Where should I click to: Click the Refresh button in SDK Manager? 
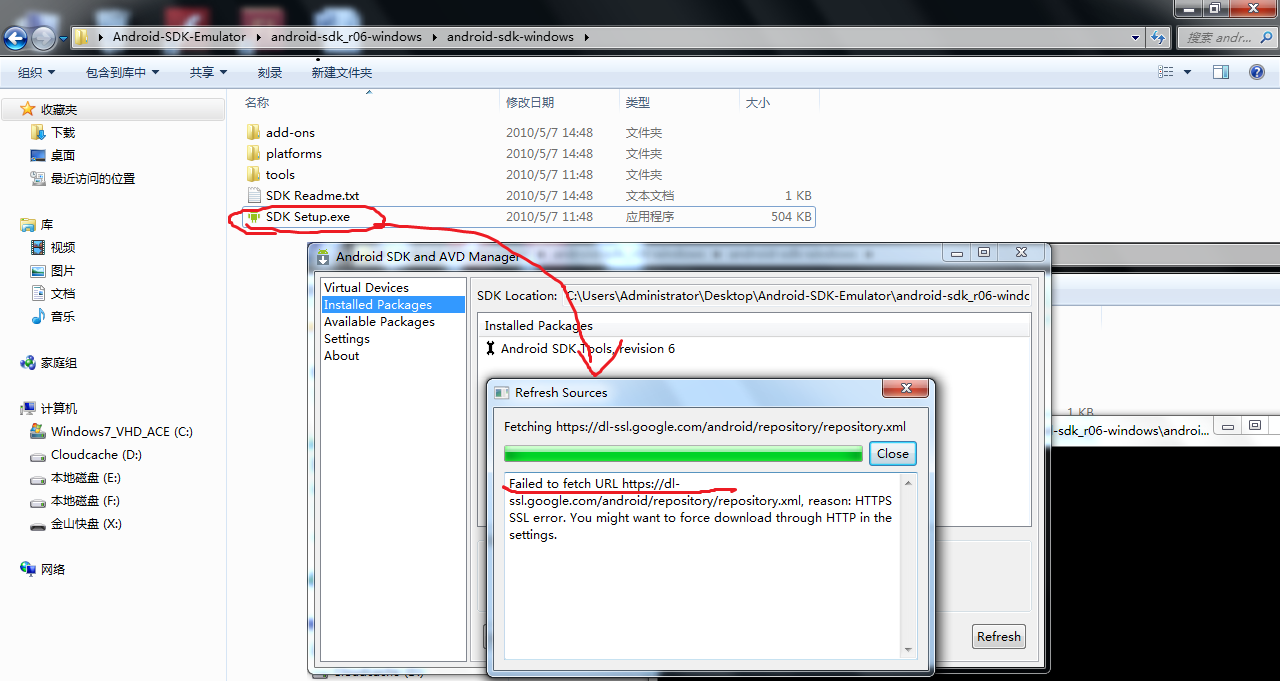[999, 636]
